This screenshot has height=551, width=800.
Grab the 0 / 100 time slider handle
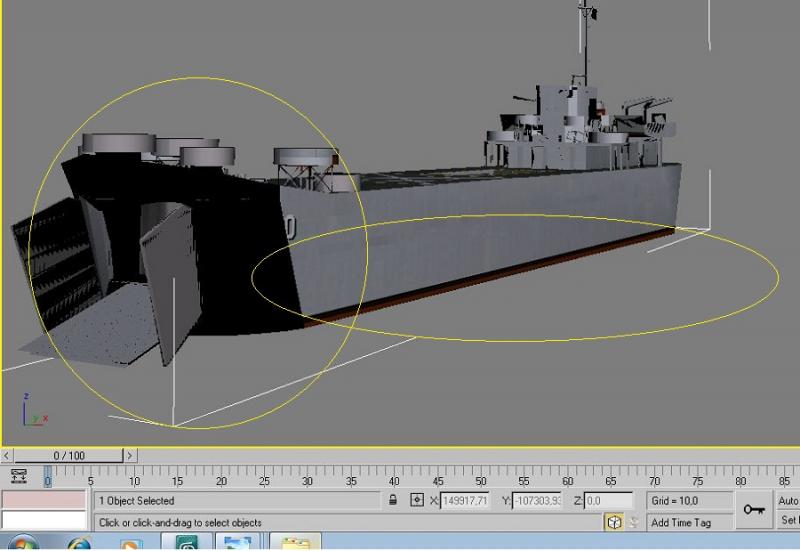click(69, 455)
